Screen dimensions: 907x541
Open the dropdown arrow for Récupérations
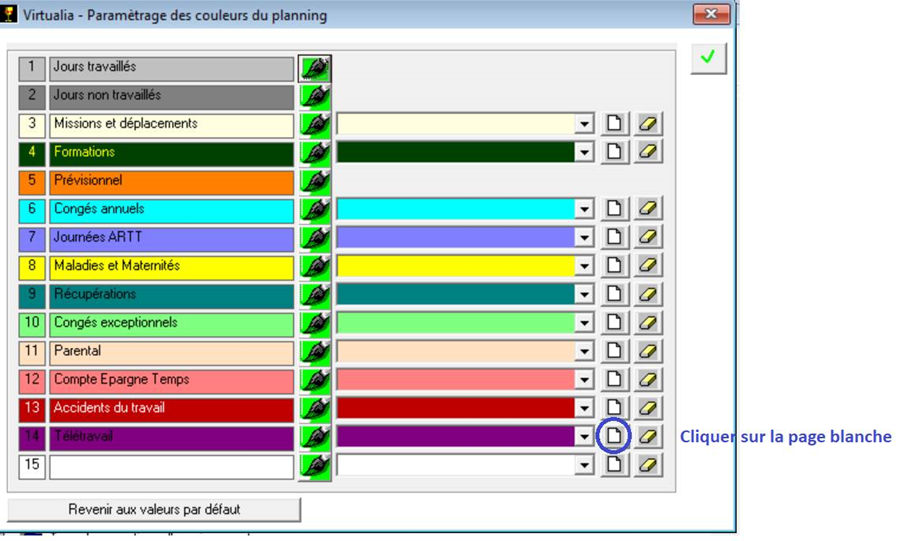[x=584, y=295]
